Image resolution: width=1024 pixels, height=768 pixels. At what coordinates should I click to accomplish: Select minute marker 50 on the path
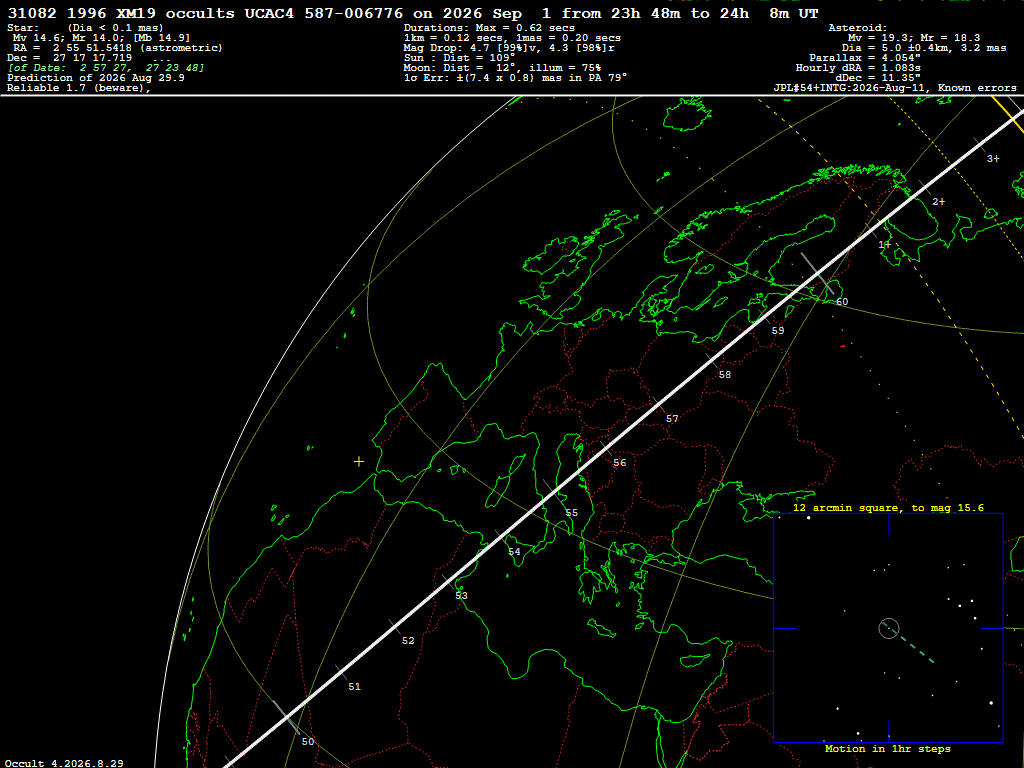pyautogui.click(x=308, y=741)
